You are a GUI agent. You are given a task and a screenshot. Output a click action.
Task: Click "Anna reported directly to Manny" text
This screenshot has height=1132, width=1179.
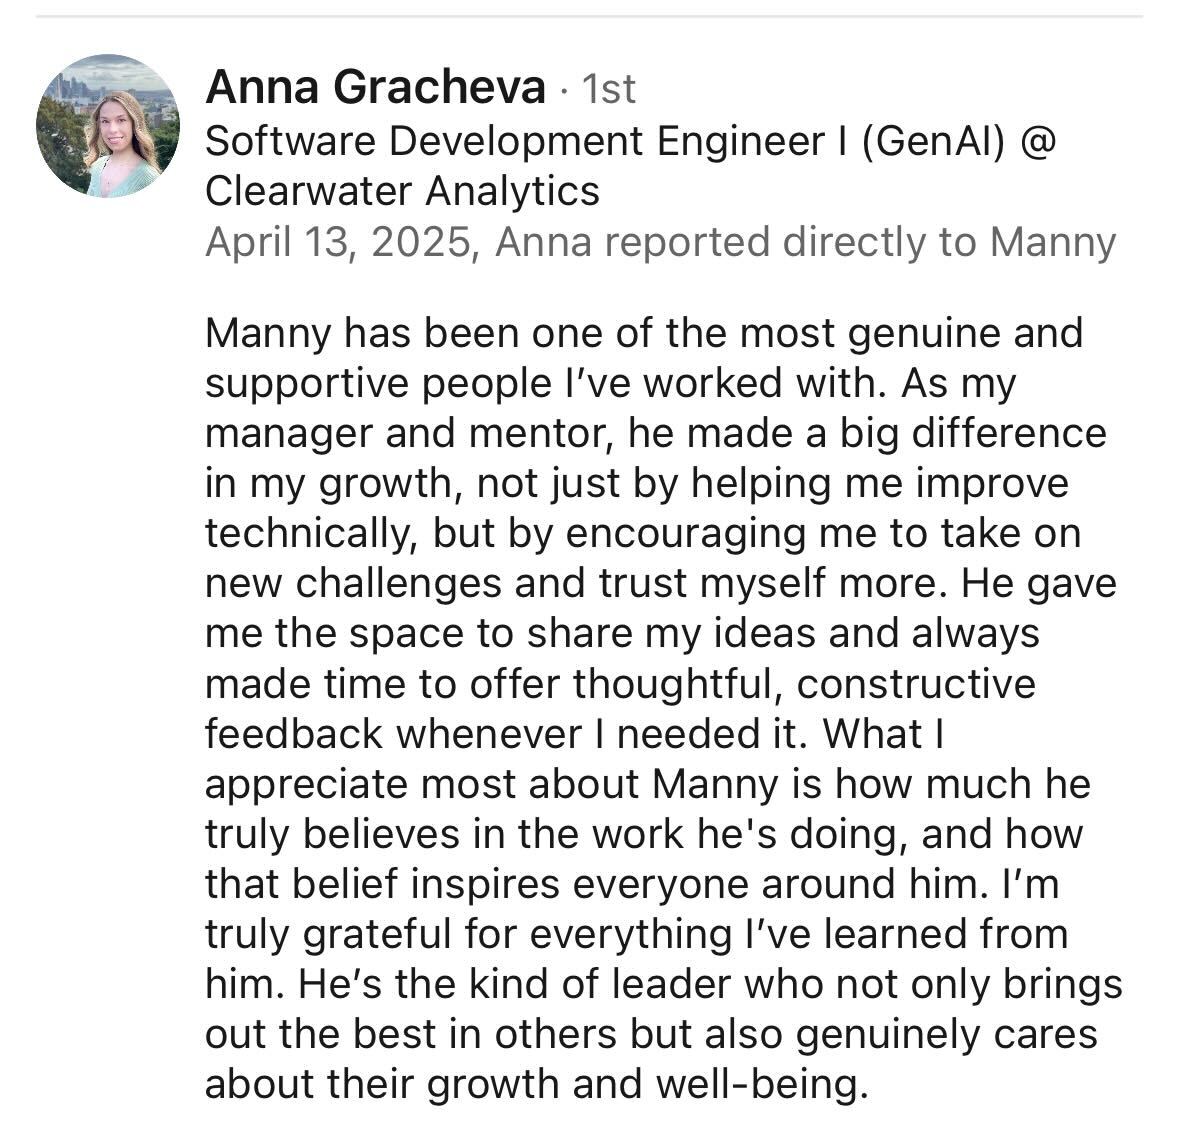(805, 242)
